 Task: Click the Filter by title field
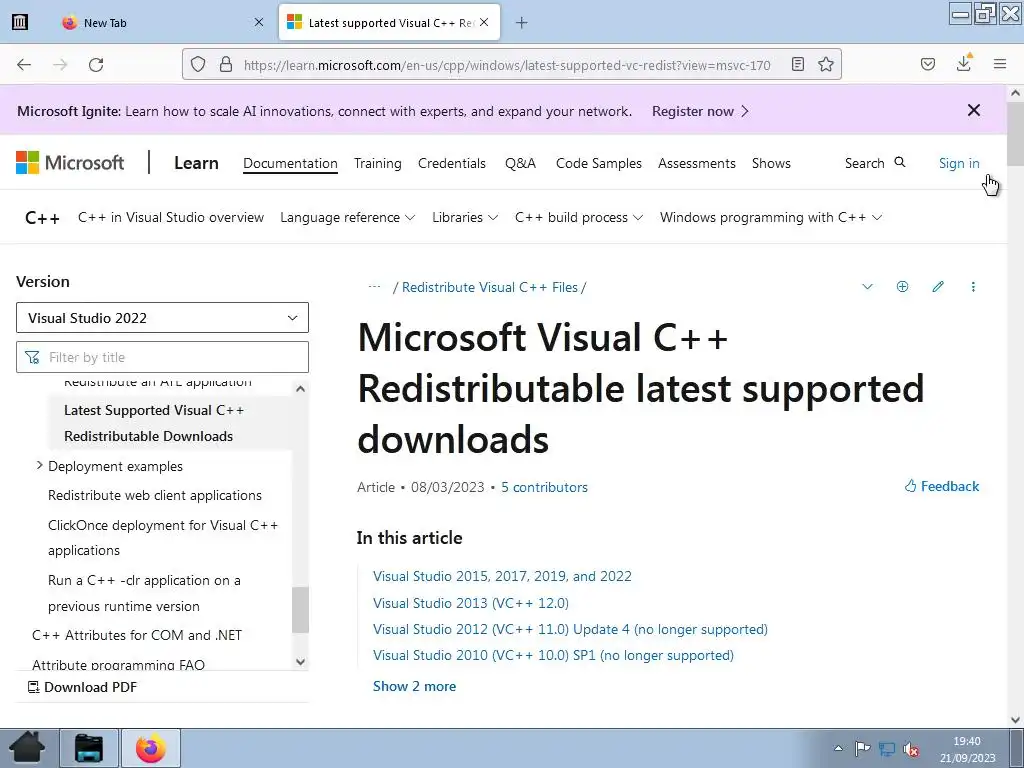coord(162,357)
